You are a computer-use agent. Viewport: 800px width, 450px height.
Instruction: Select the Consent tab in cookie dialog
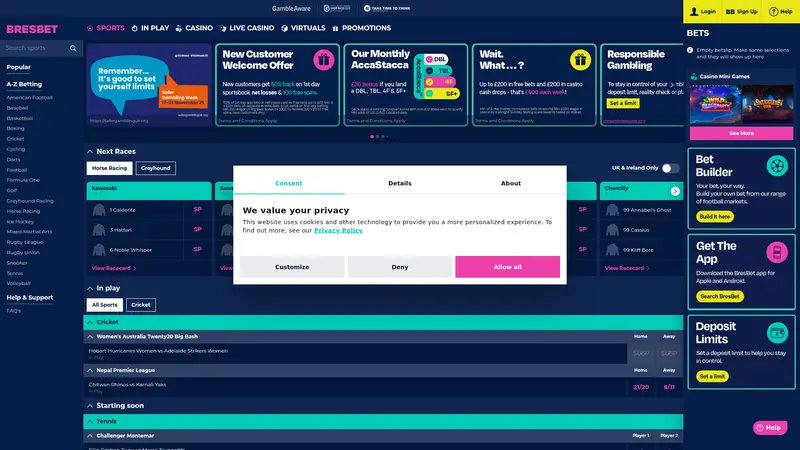289,183
